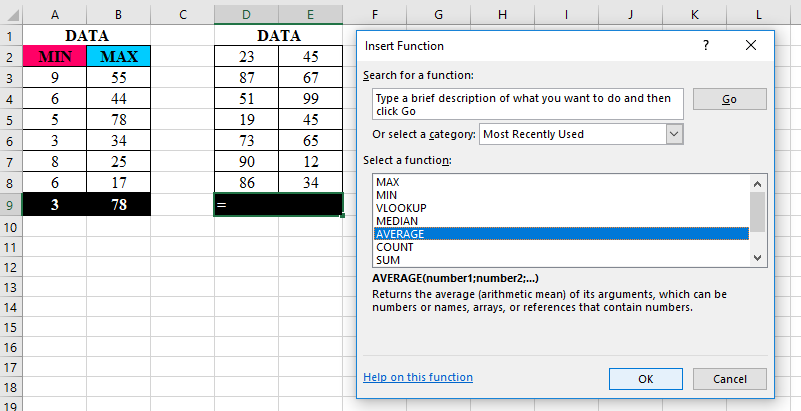Click the function list scroll down arrow

pos(758,258)
